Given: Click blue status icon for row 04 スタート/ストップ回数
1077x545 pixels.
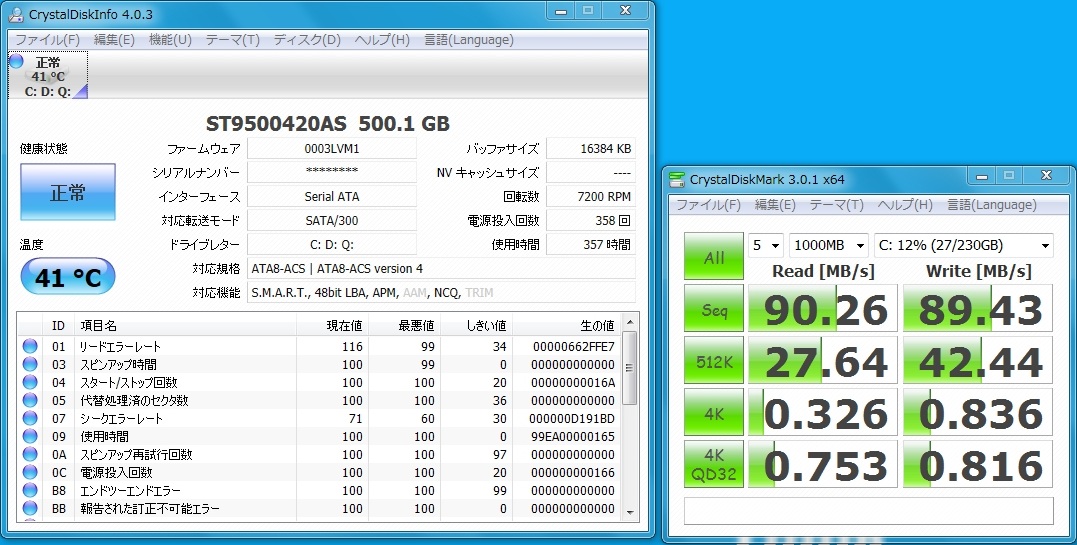Looking at the screenshot, I should pyautogui.click(x=30, y=382).
